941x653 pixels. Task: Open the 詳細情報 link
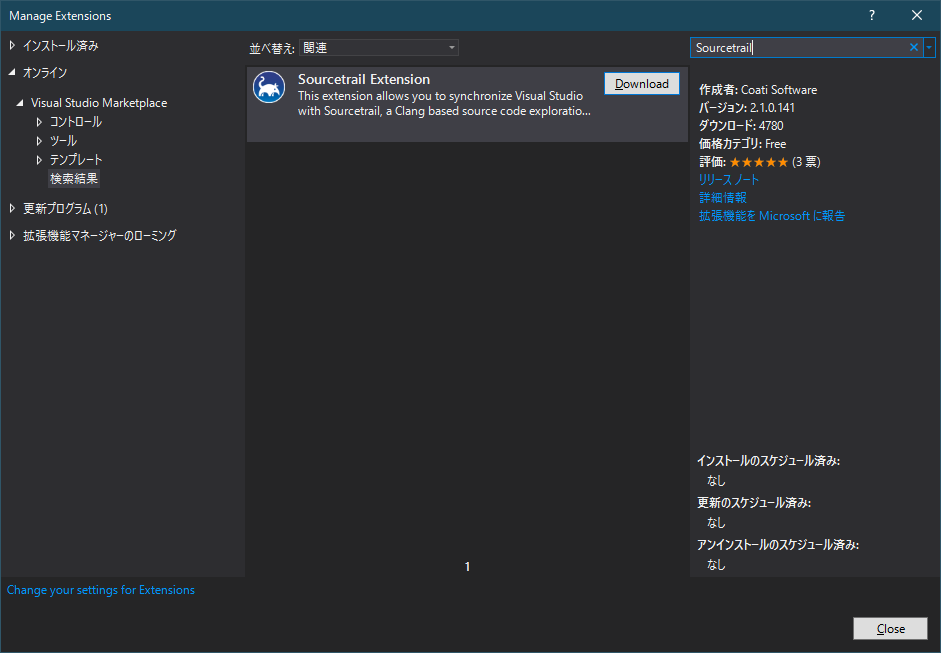[722, 197]
